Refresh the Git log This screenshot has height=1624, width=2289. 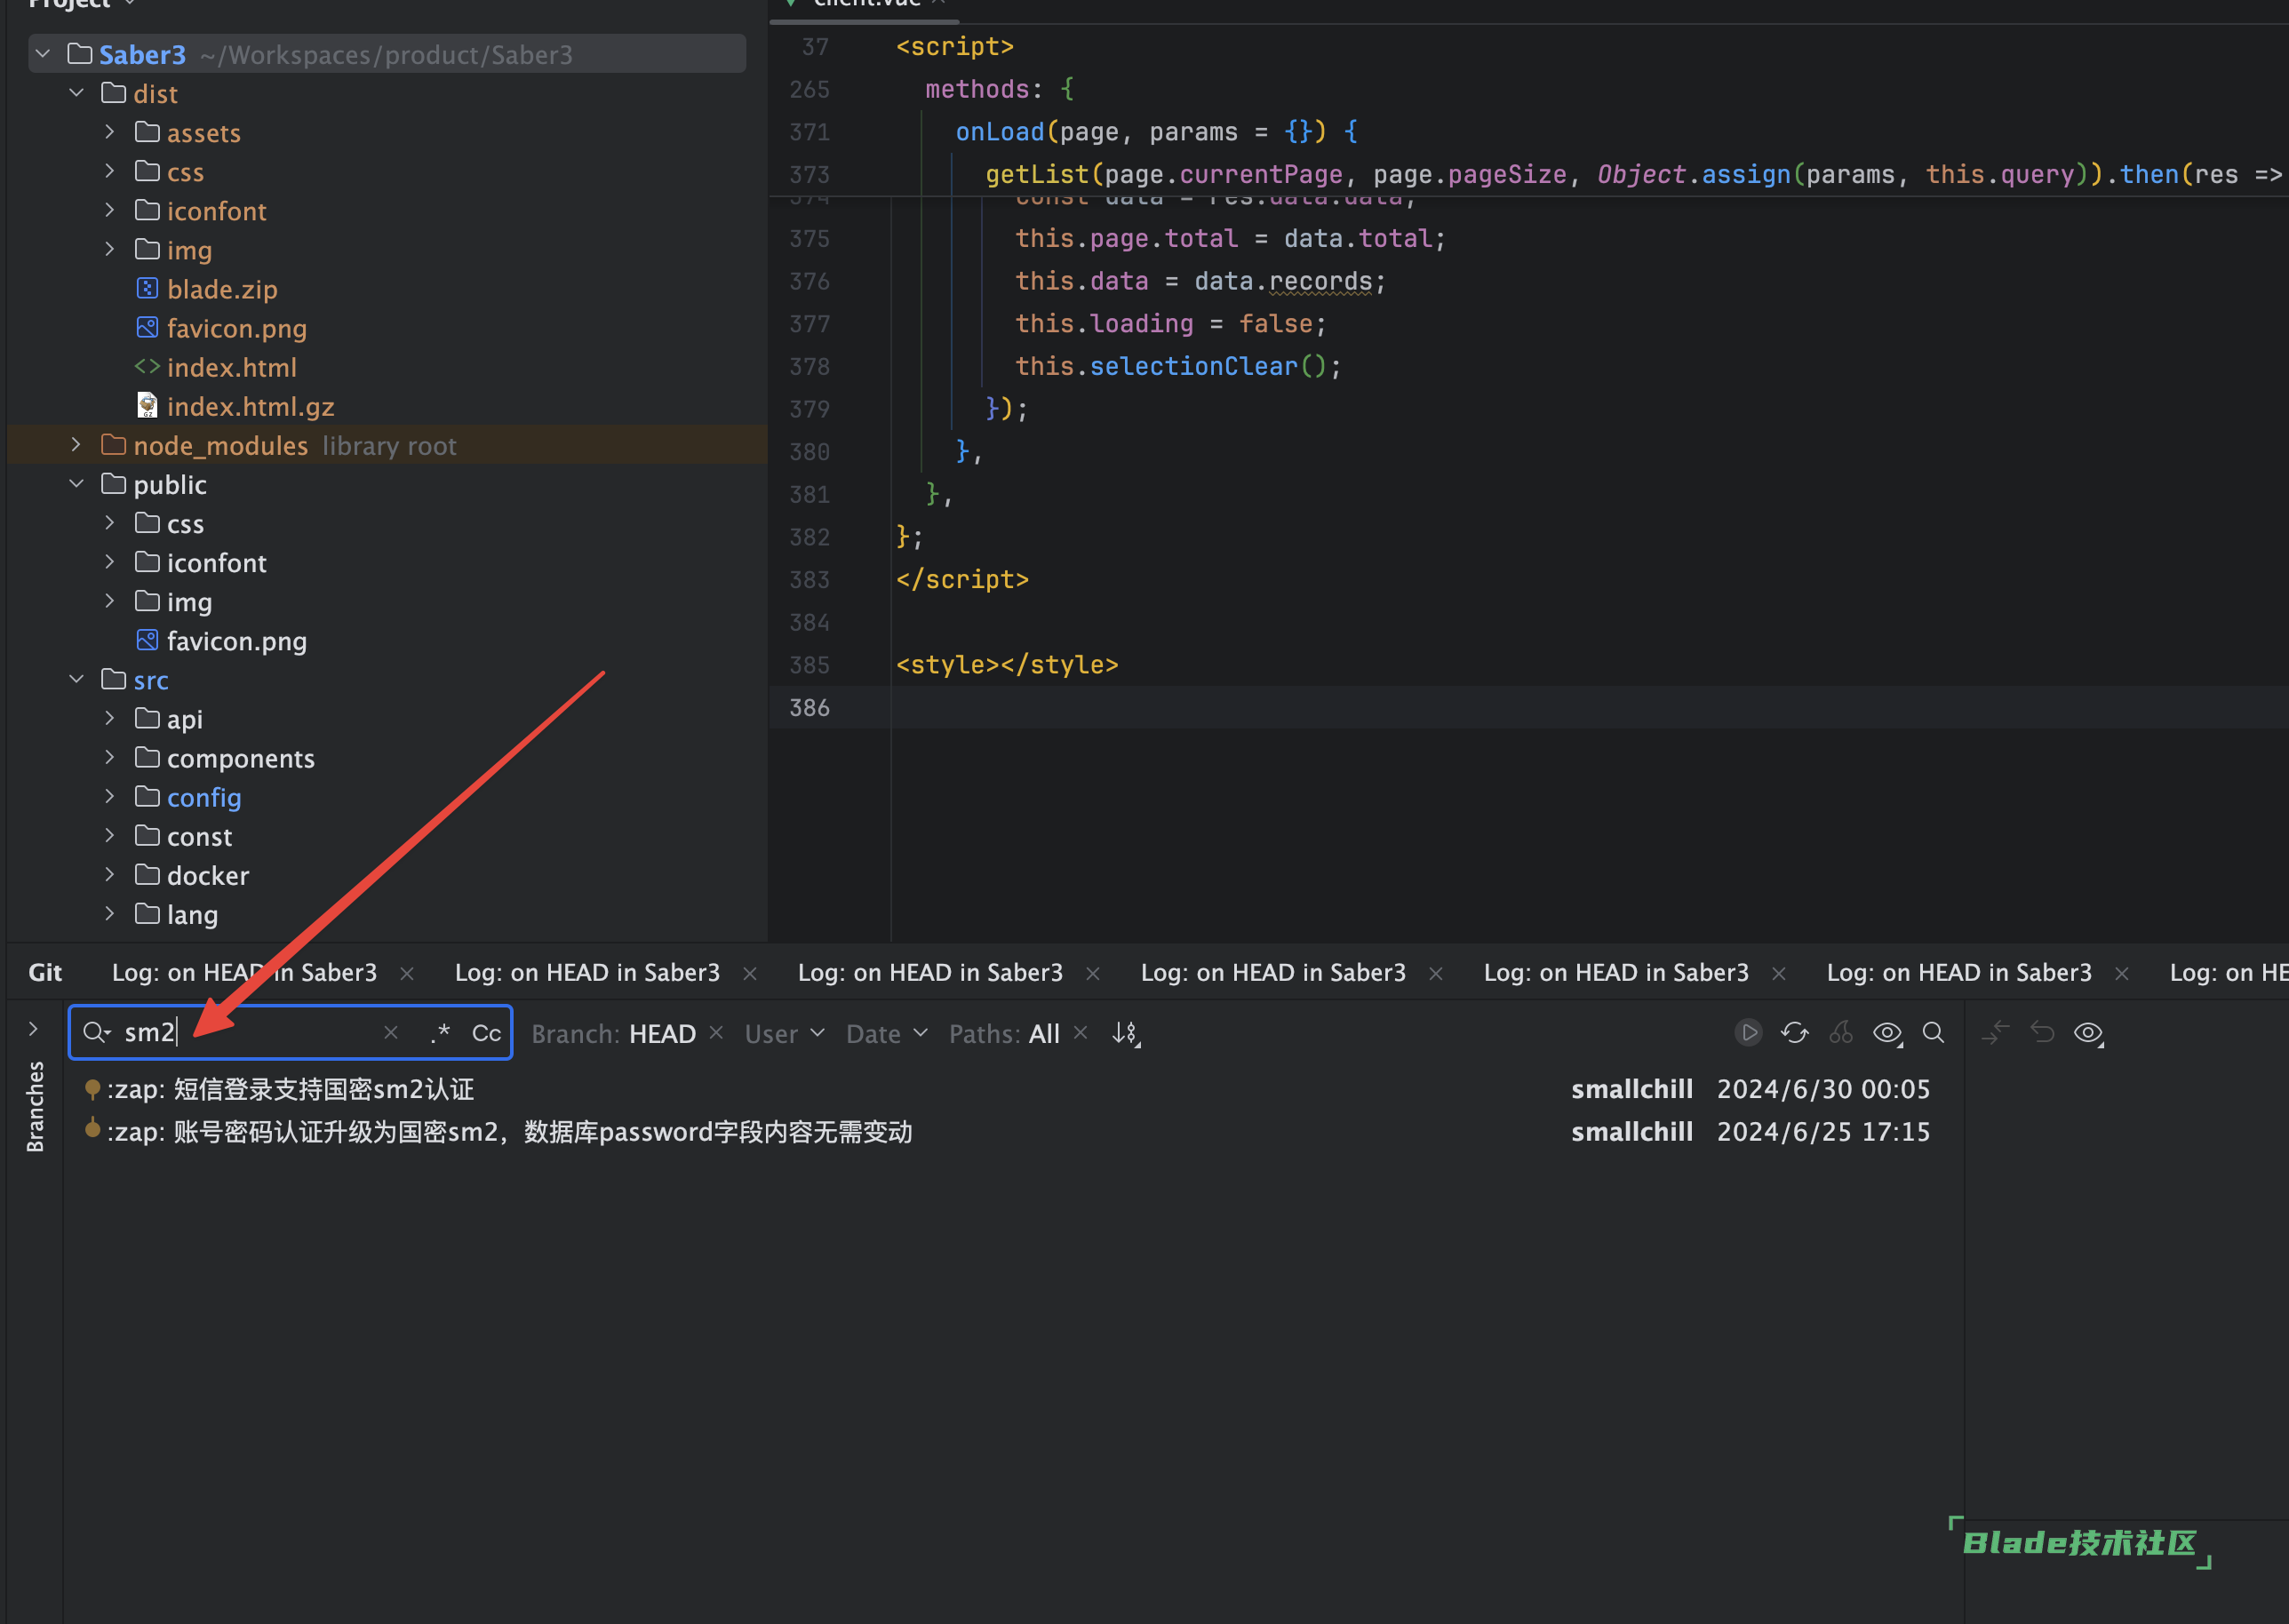(x=1794, y=1032)
